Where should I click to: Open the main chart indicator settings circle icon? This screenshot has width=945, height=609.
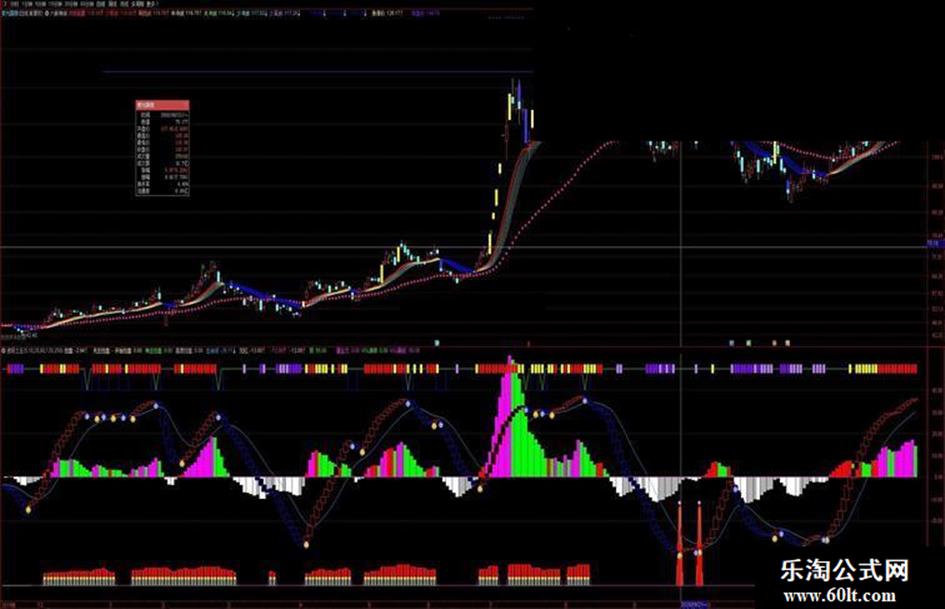[47, 13]
